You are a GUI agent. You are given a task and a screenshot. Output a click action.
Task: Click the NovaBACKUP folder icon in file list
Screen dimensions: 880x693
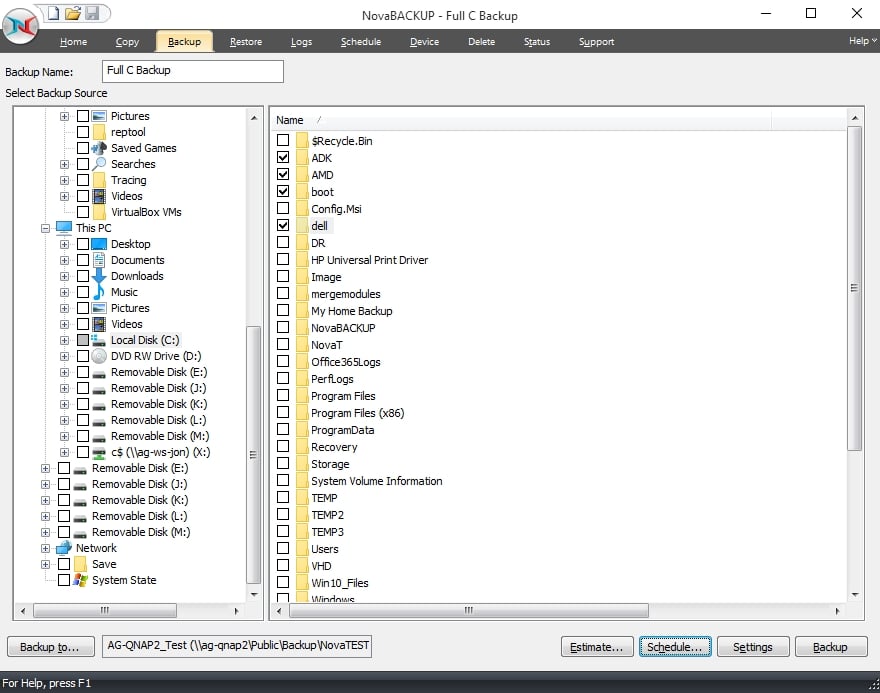(x=302, y=328)
